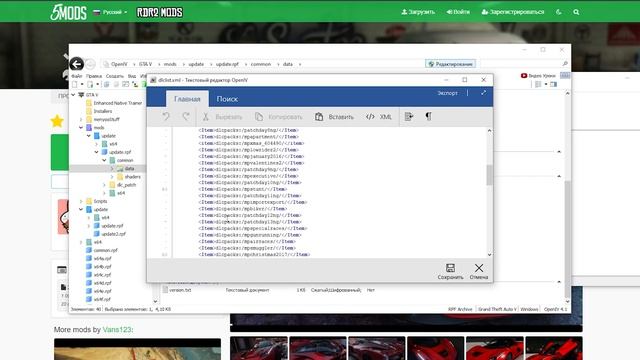Select version.txt file in OpenIV list
640x360 pixels.
point(177,290)
